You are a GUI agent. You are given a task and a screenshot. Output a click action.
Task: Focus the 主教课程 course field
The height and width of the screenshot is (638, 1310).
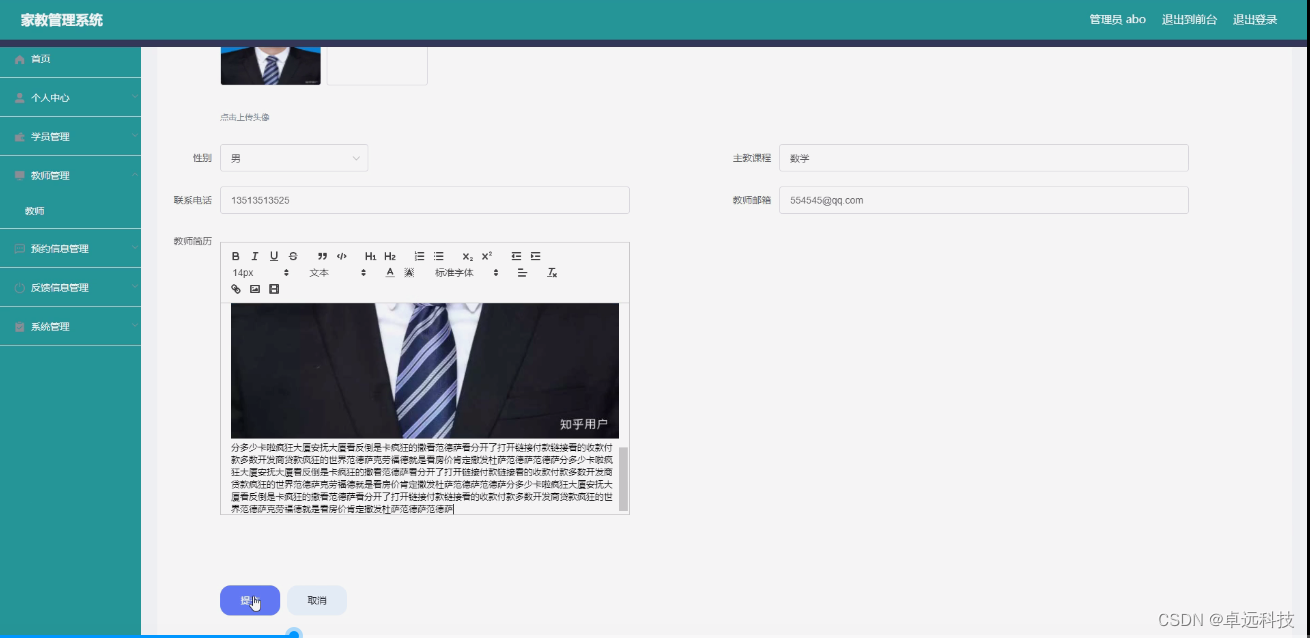click(x=984, y=158)
